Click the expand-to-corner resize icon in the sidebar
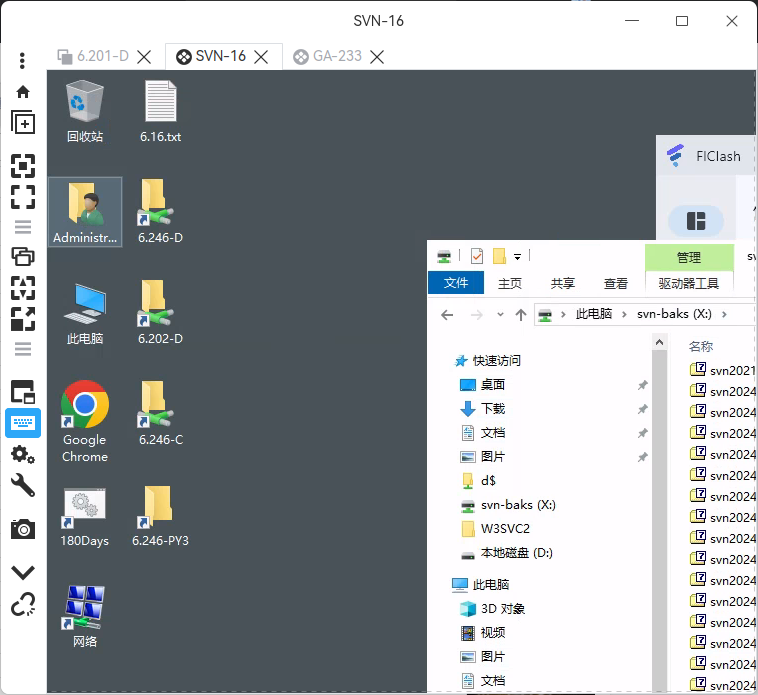The width and height of the screenshot is (758, 695). point(23,319)
